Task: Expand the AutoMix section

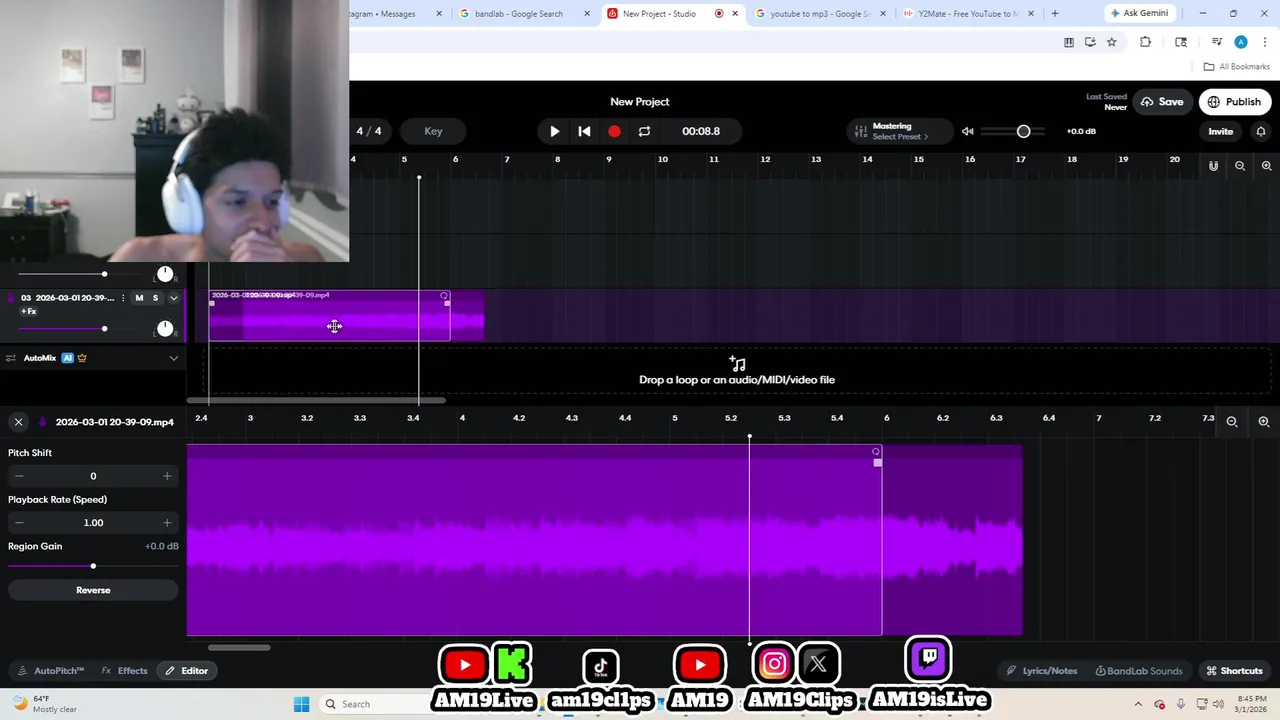Action: [173, 358]
